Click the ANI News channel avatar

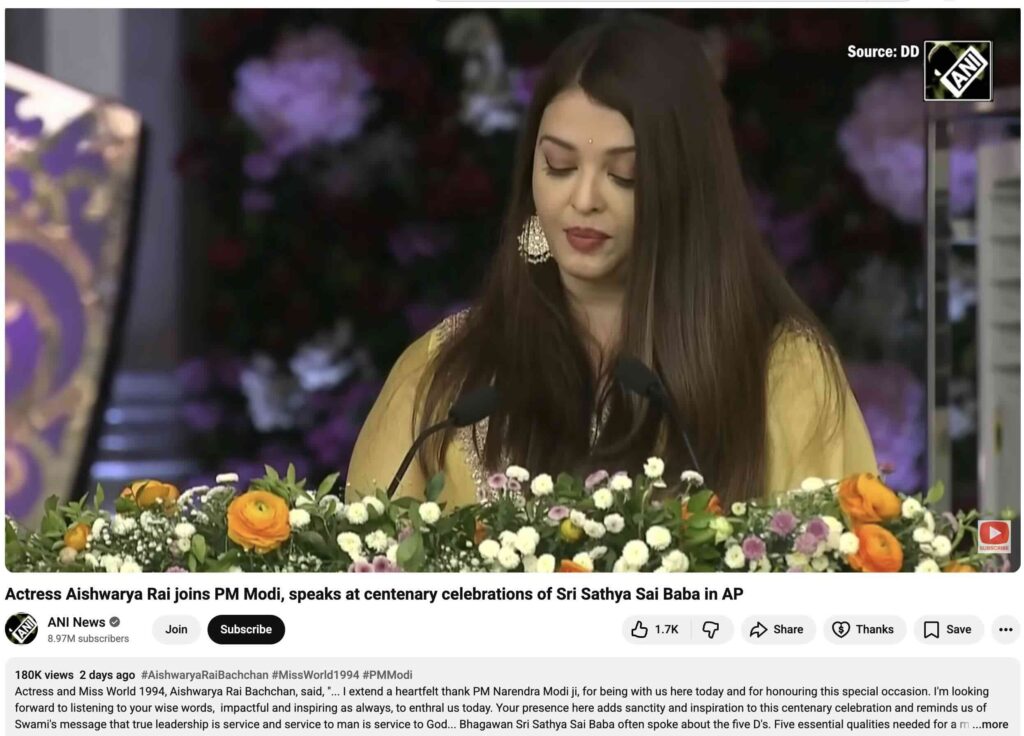click(x=22, y=629)
